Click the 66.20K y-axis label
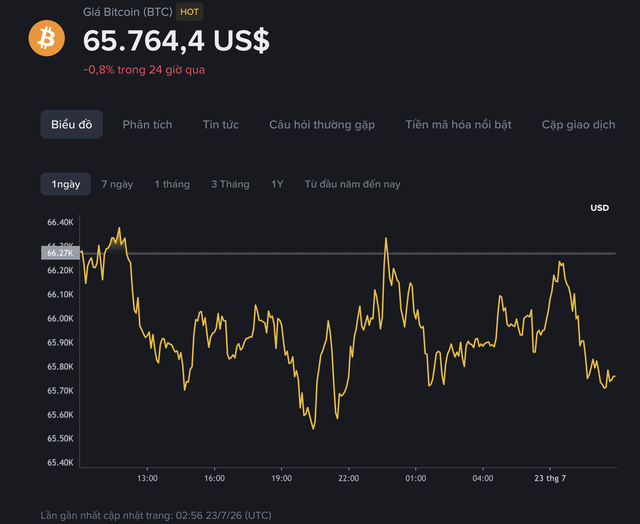This screenshot has width=640, height=524. point(60,271)
